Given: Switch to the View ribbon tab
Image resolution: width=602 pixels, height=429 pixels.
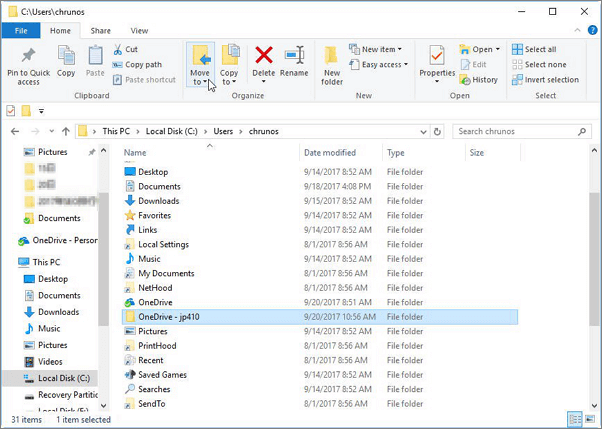Looking at the screenshot, I should pyautogui.click(x=139, y=31).
